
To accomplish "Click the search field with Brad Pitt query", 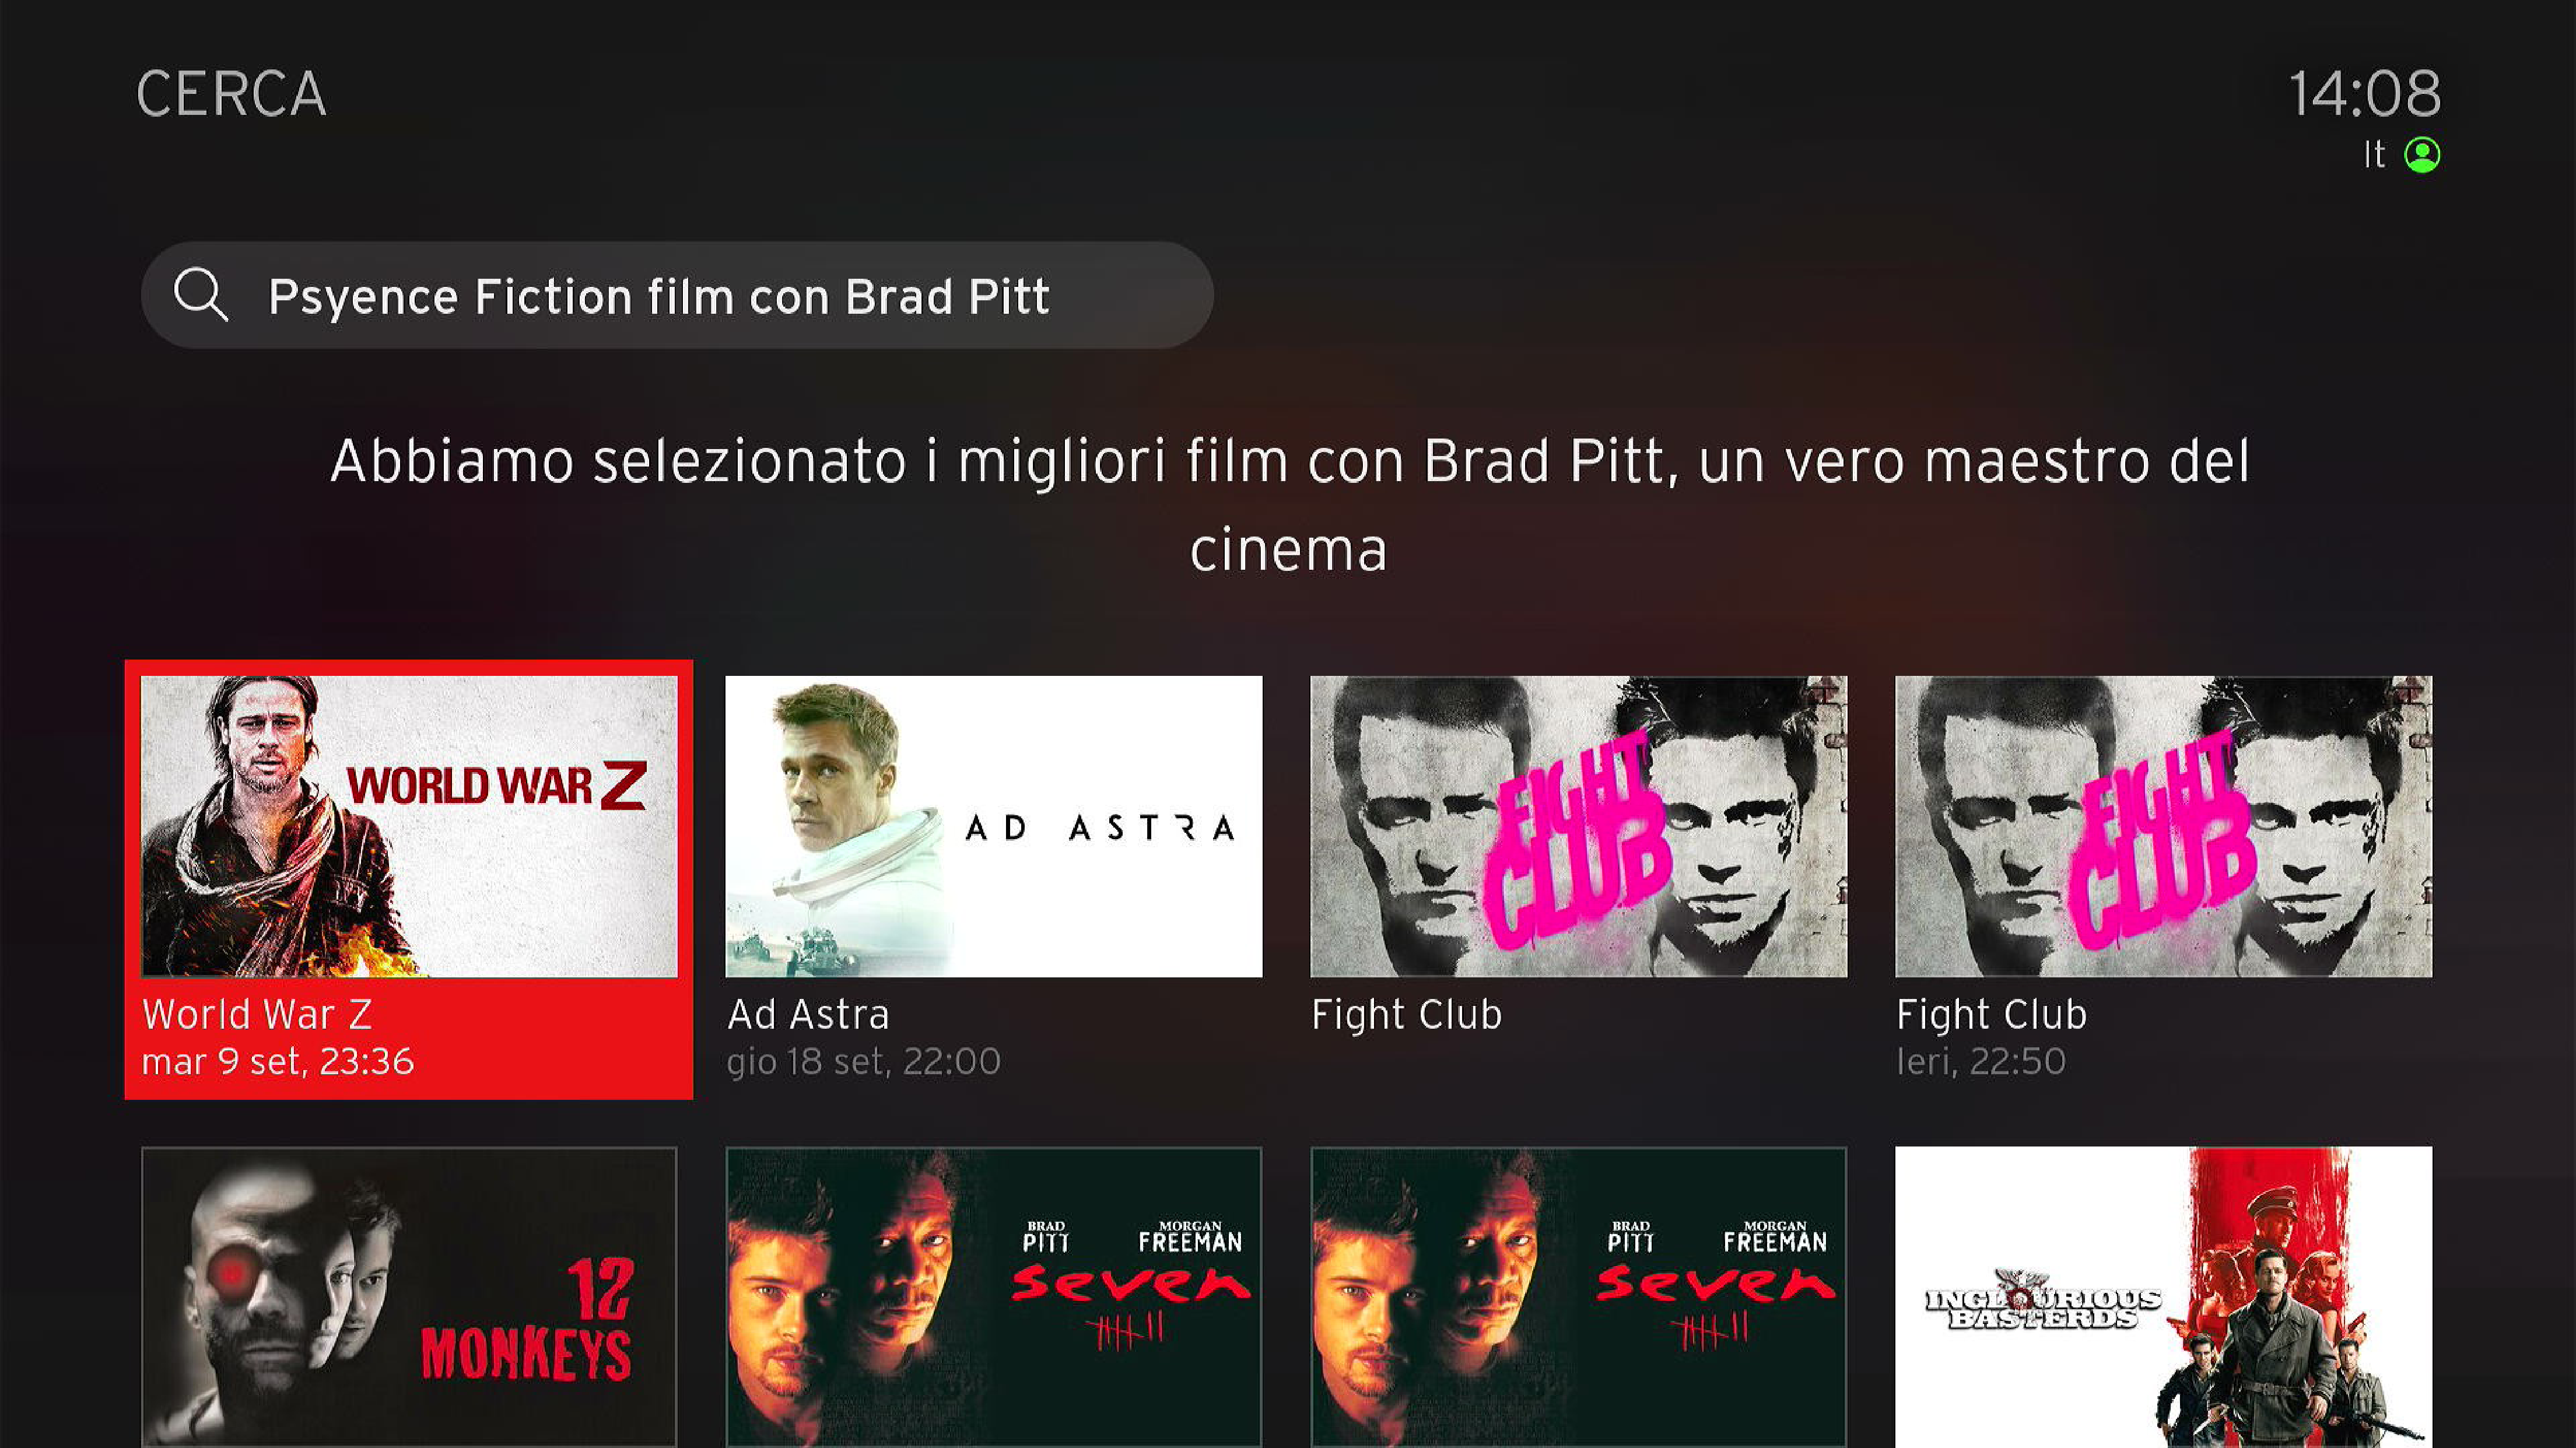I will (x=677, y=295).
